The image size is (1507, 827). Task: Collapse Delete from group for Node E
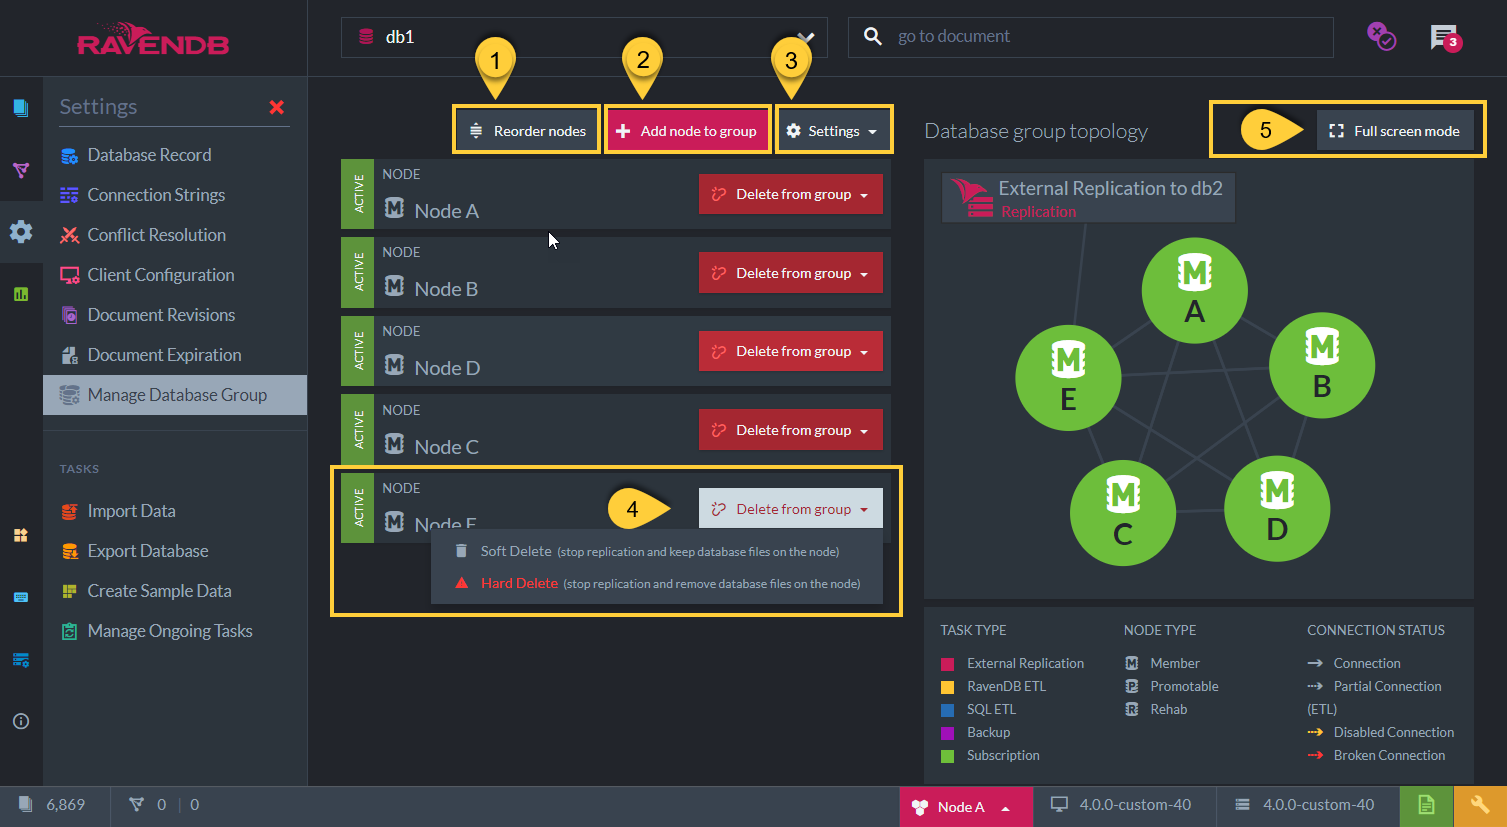(791, 508)
